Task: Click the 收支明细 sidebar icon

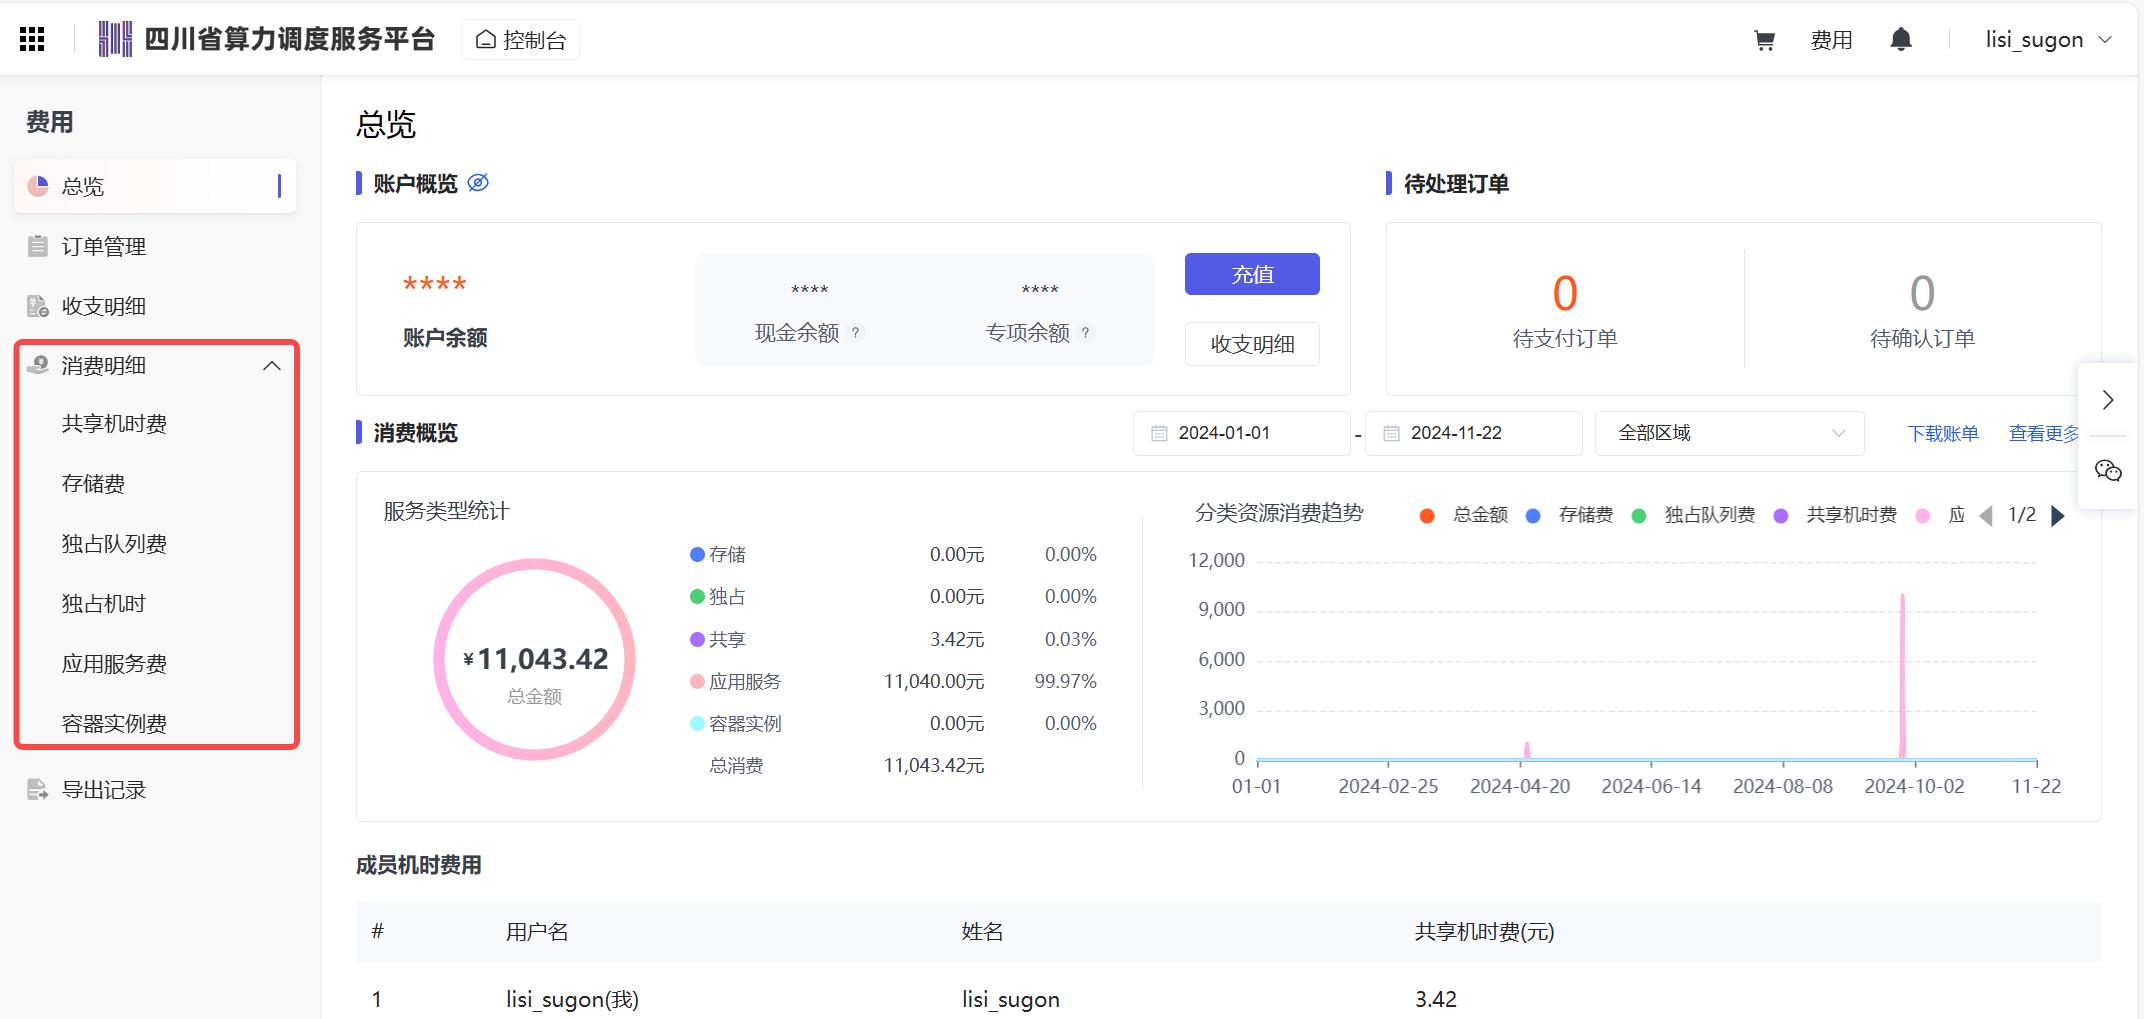Action: coord(38,306)
